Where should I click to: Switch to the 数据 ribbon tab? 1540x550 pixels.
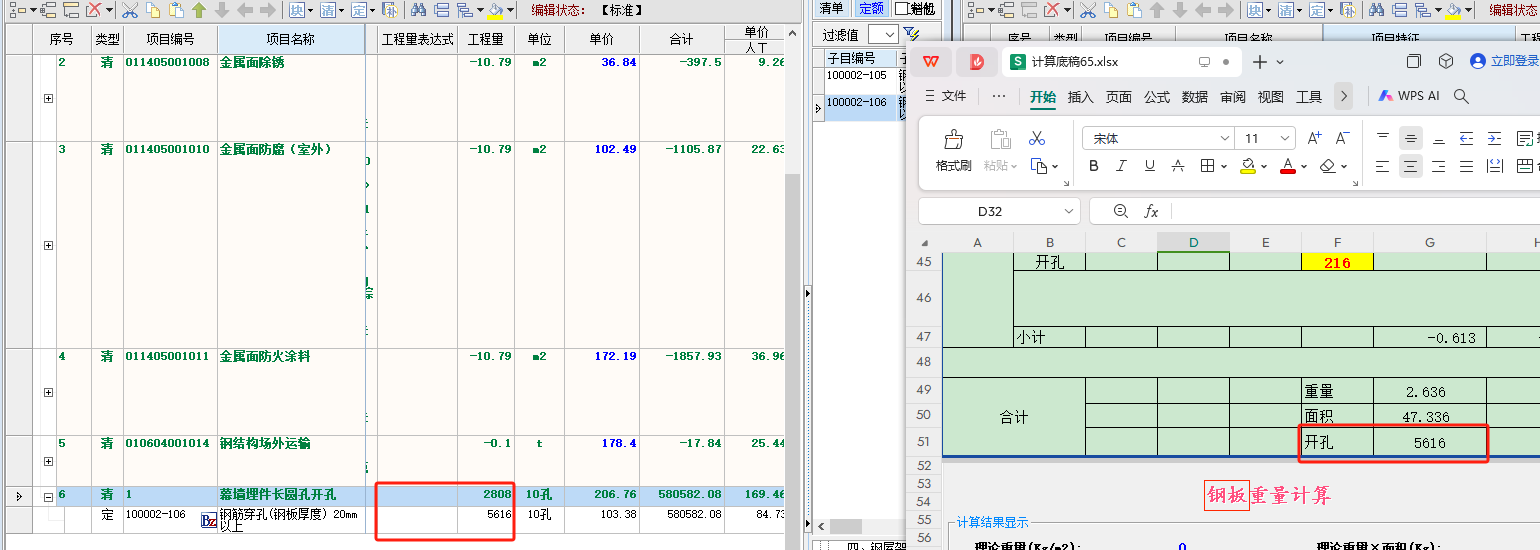[x=1195, y=97]
